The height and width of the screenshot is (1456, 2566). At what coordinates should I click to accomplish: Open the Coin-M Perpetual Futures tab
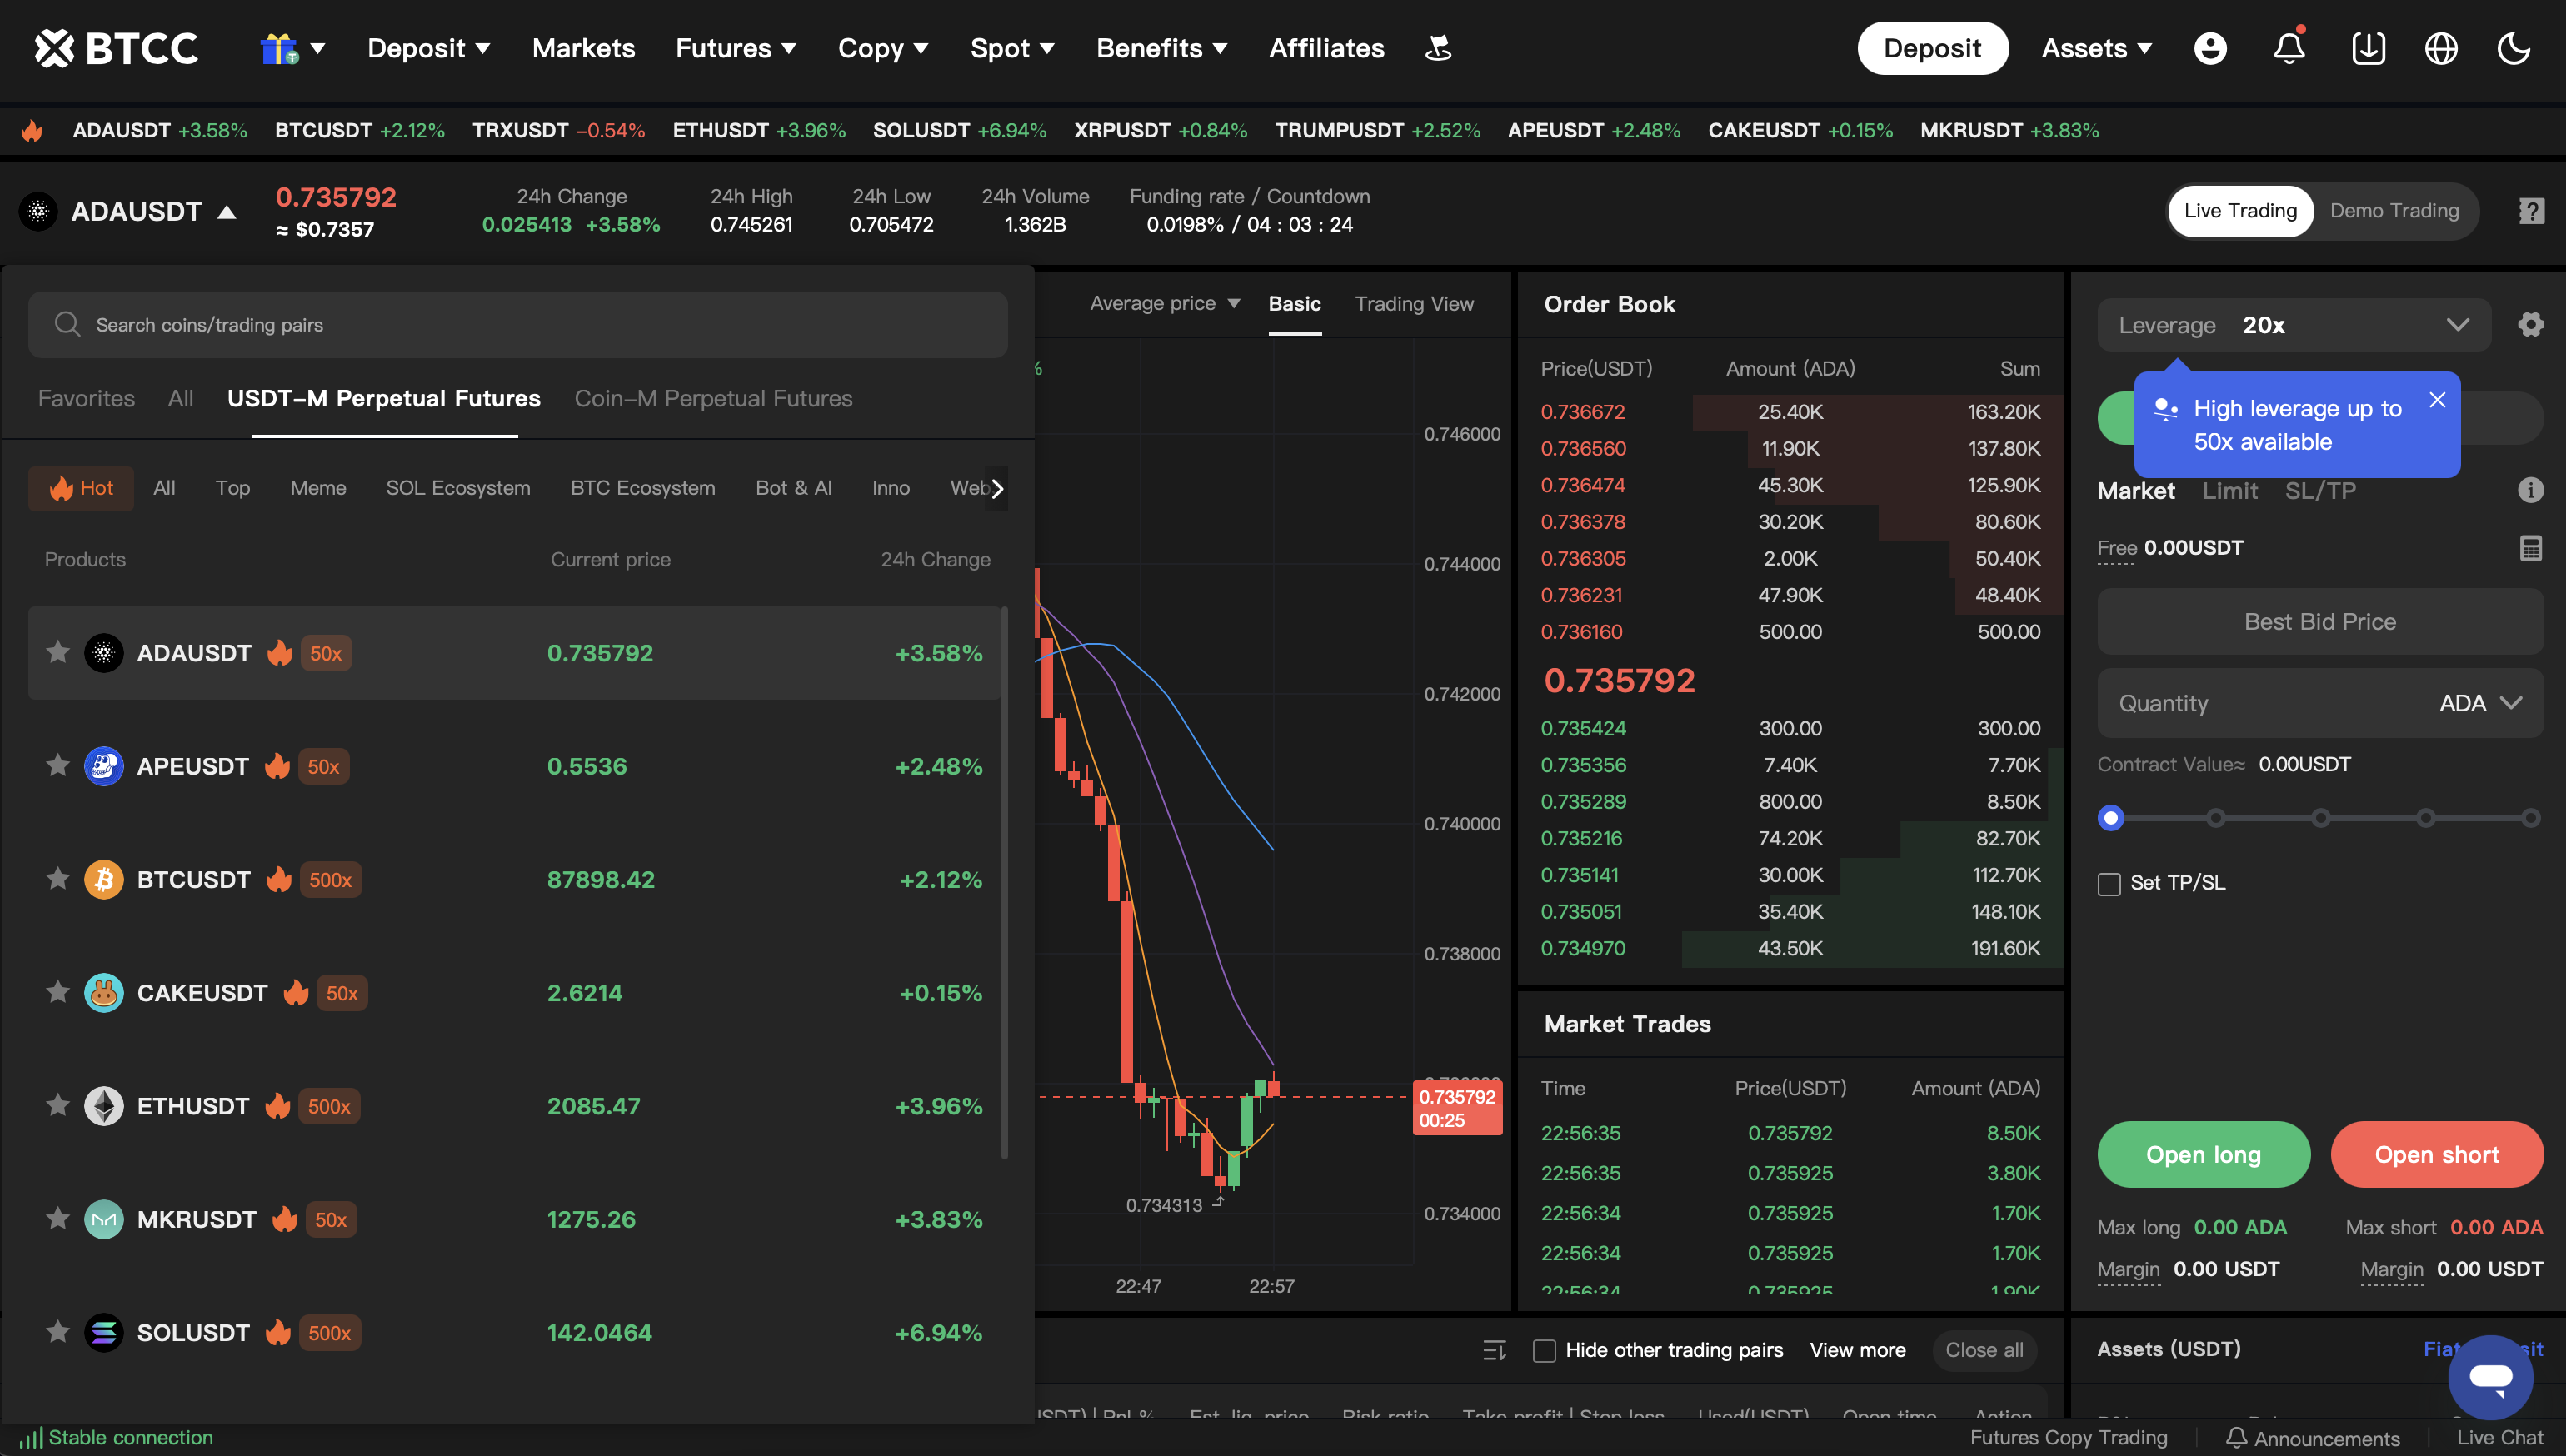713,398
